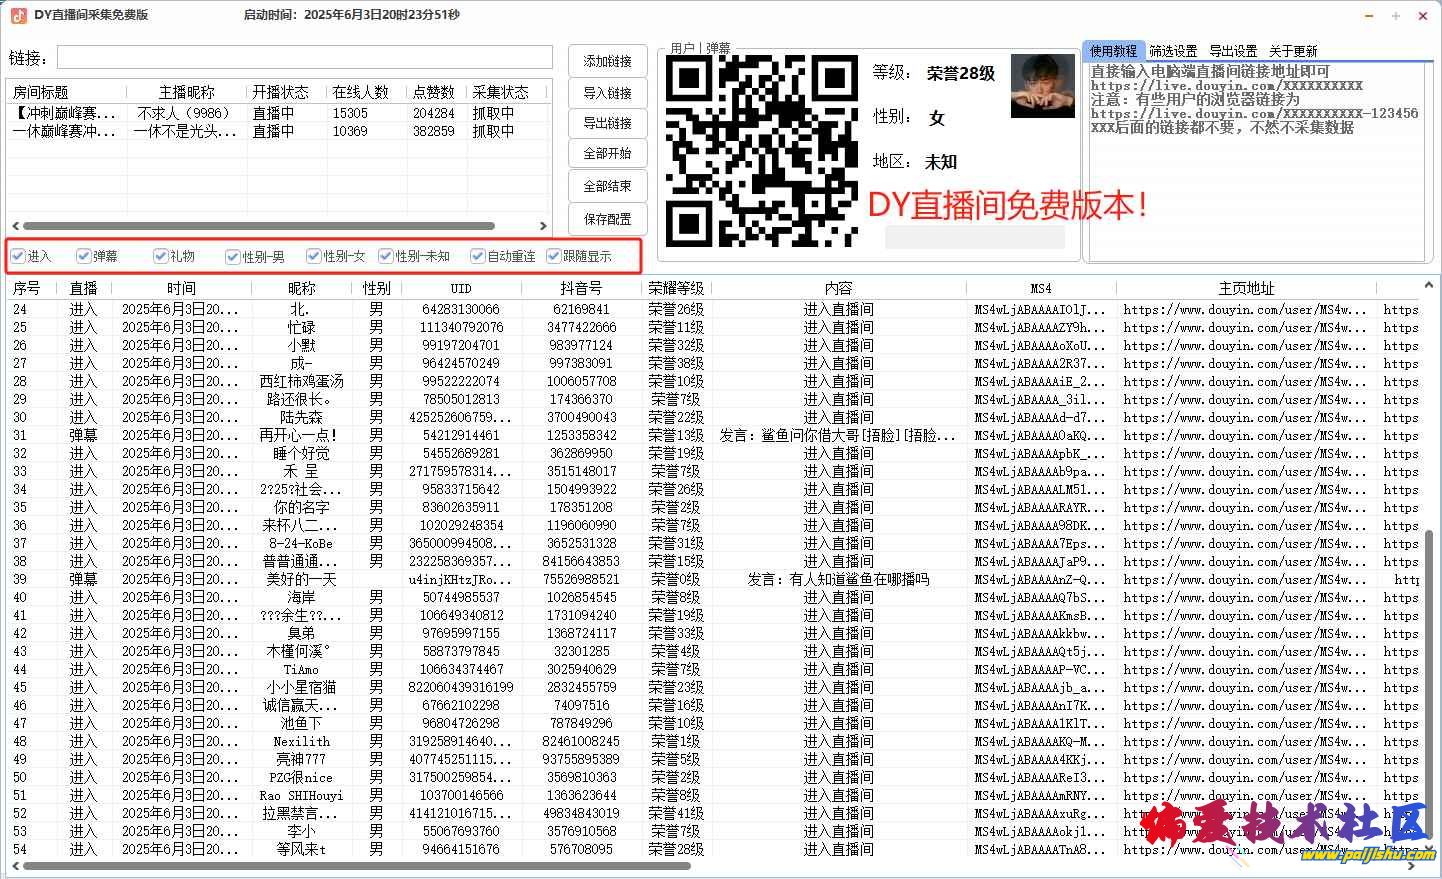
Task: Click the left arrow of room list scrollbar
Action: point(14,226)
